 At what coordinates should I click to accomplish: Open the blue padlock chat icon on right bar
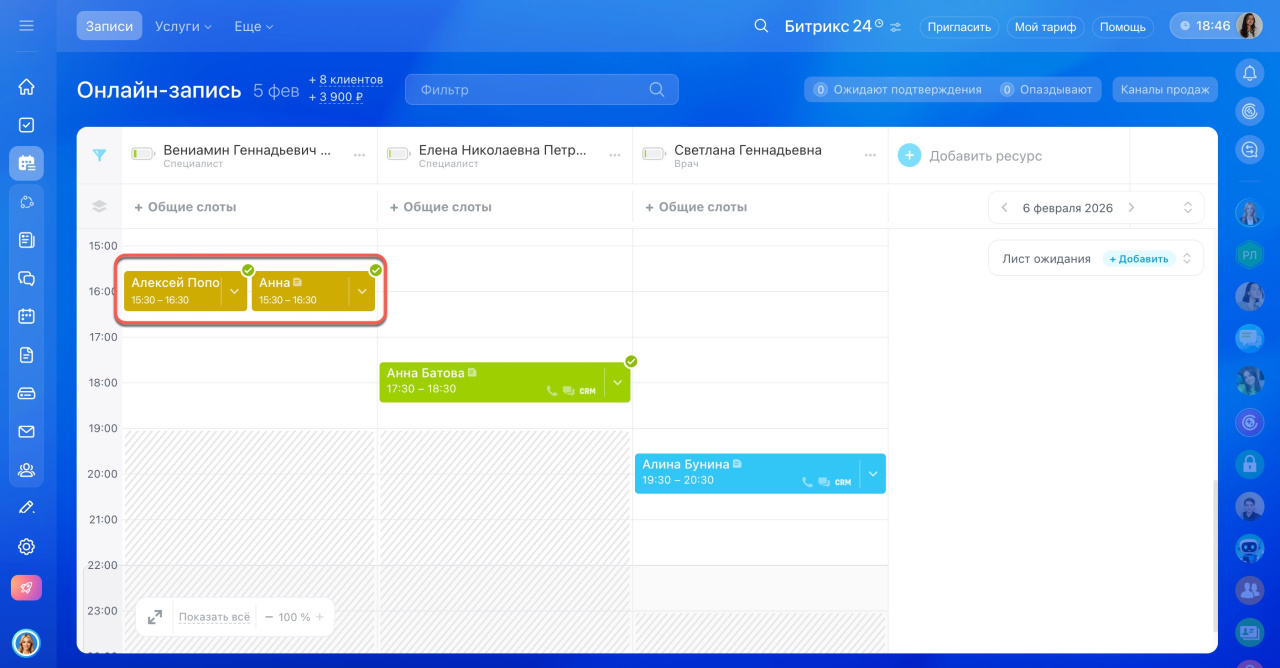pos(1249,464)
